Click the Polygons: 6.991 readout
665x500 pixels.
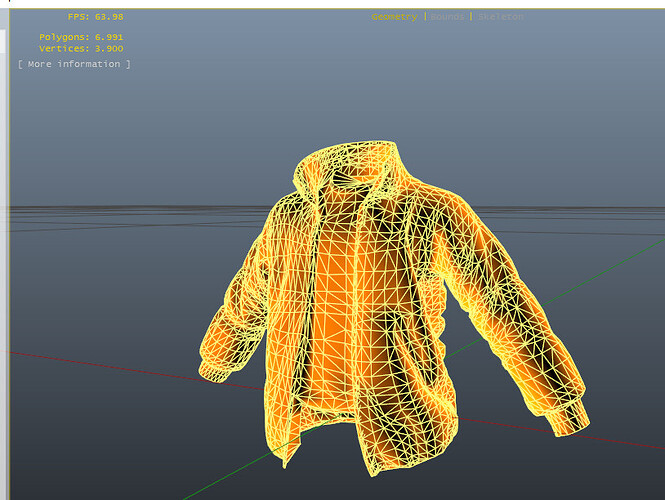tap(81, 37)
